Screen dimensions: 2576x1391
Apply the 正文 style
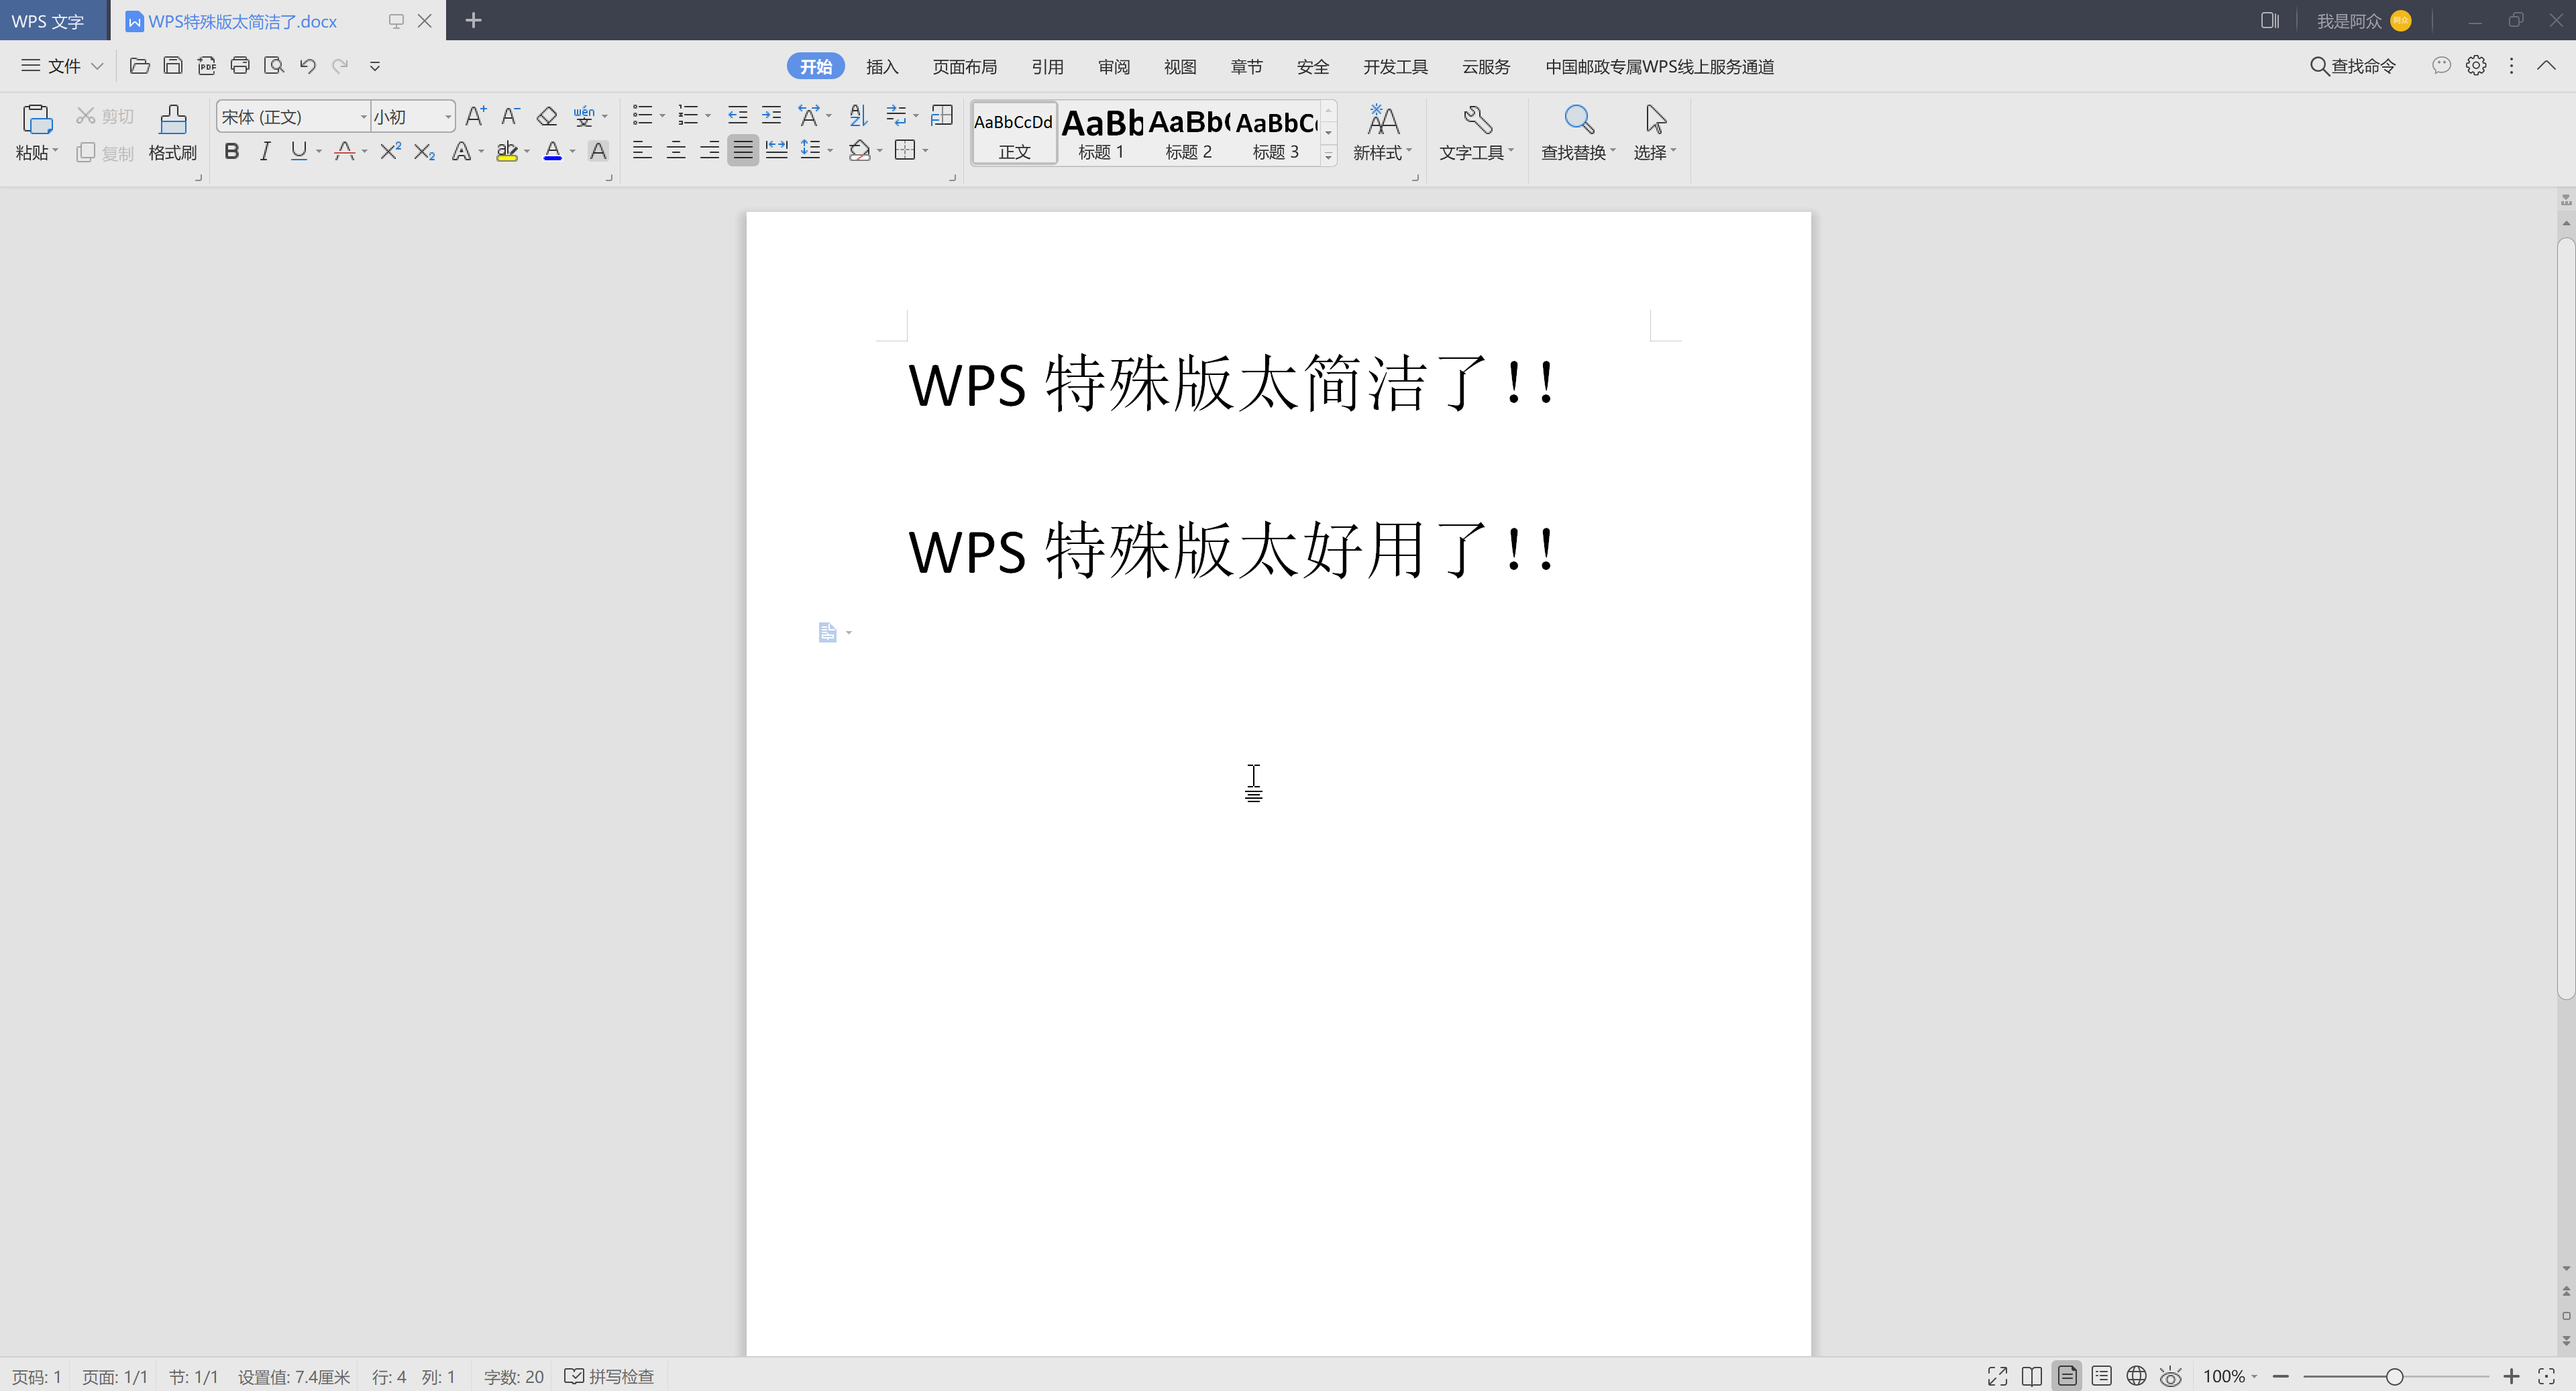tap(1014, 132)
